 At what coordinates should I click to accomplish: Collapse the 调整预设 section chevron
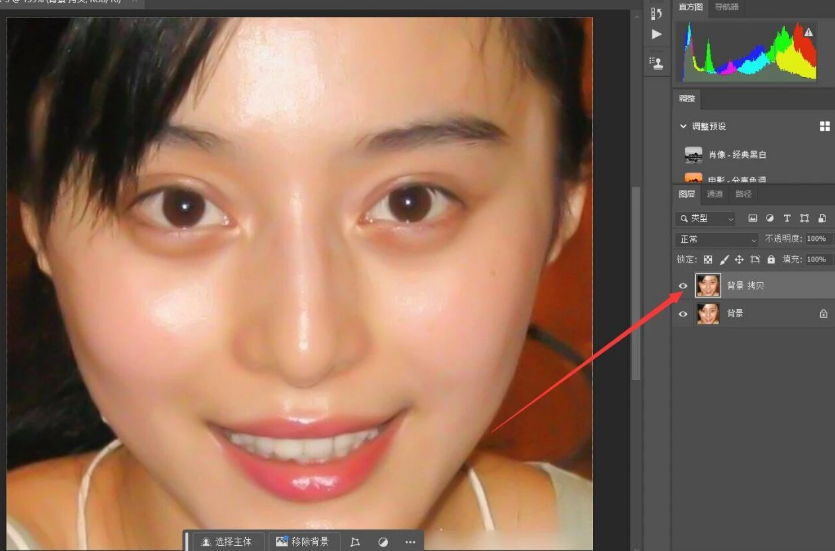coord(683,126)
